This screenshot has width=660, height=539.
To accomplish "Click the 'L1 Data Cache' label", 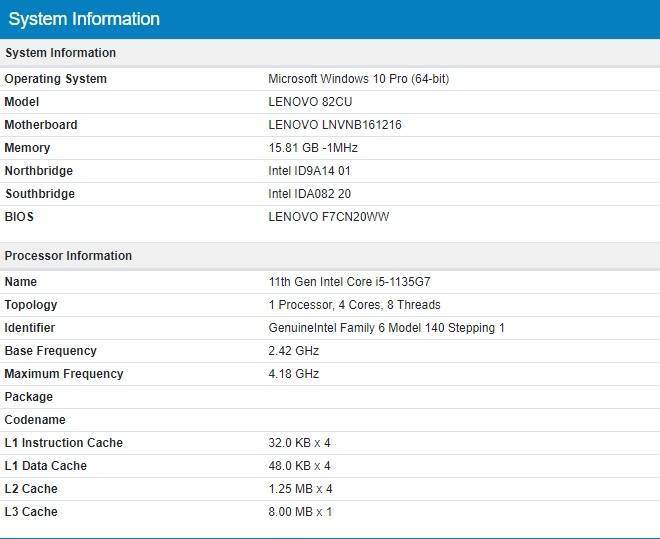I will [x=45, y=466].
